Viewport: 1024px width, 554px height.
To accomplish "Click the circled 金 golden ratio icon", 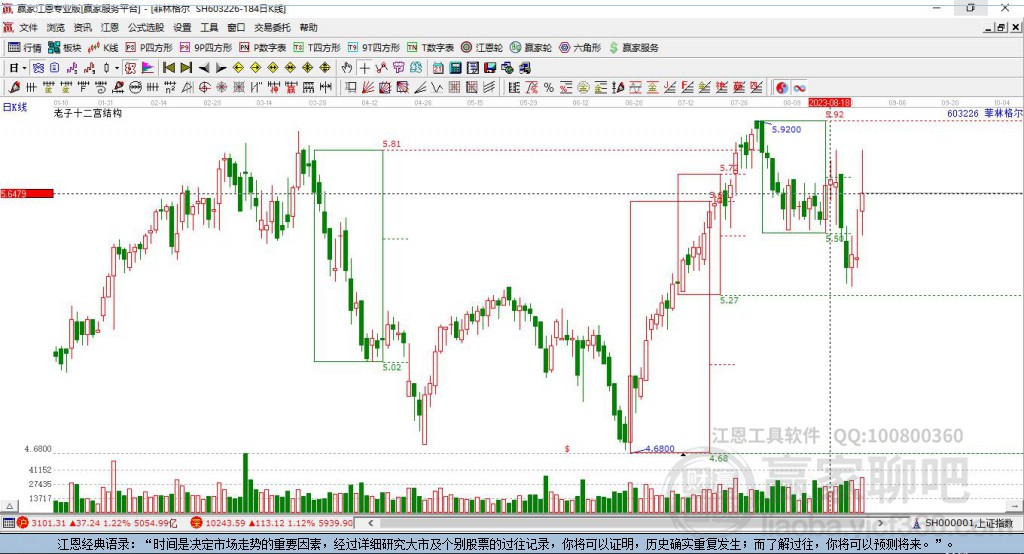I will [583, 88].
